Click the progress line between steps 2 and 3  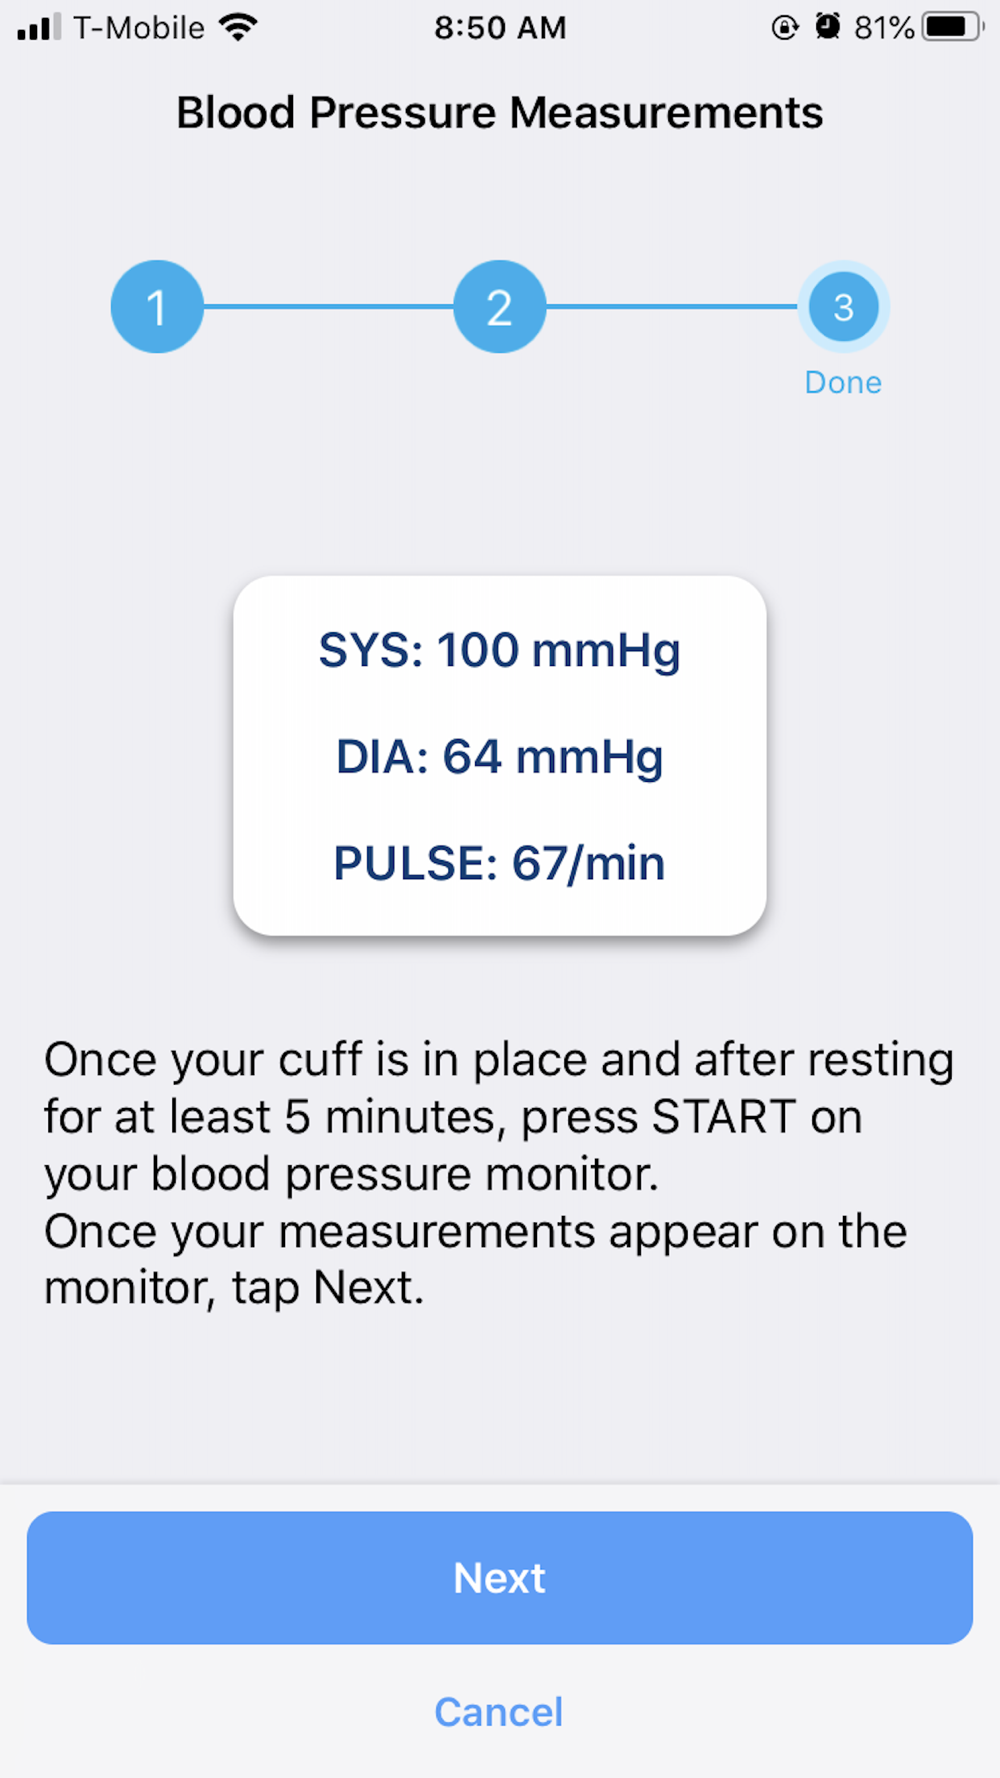pos(672,307)
